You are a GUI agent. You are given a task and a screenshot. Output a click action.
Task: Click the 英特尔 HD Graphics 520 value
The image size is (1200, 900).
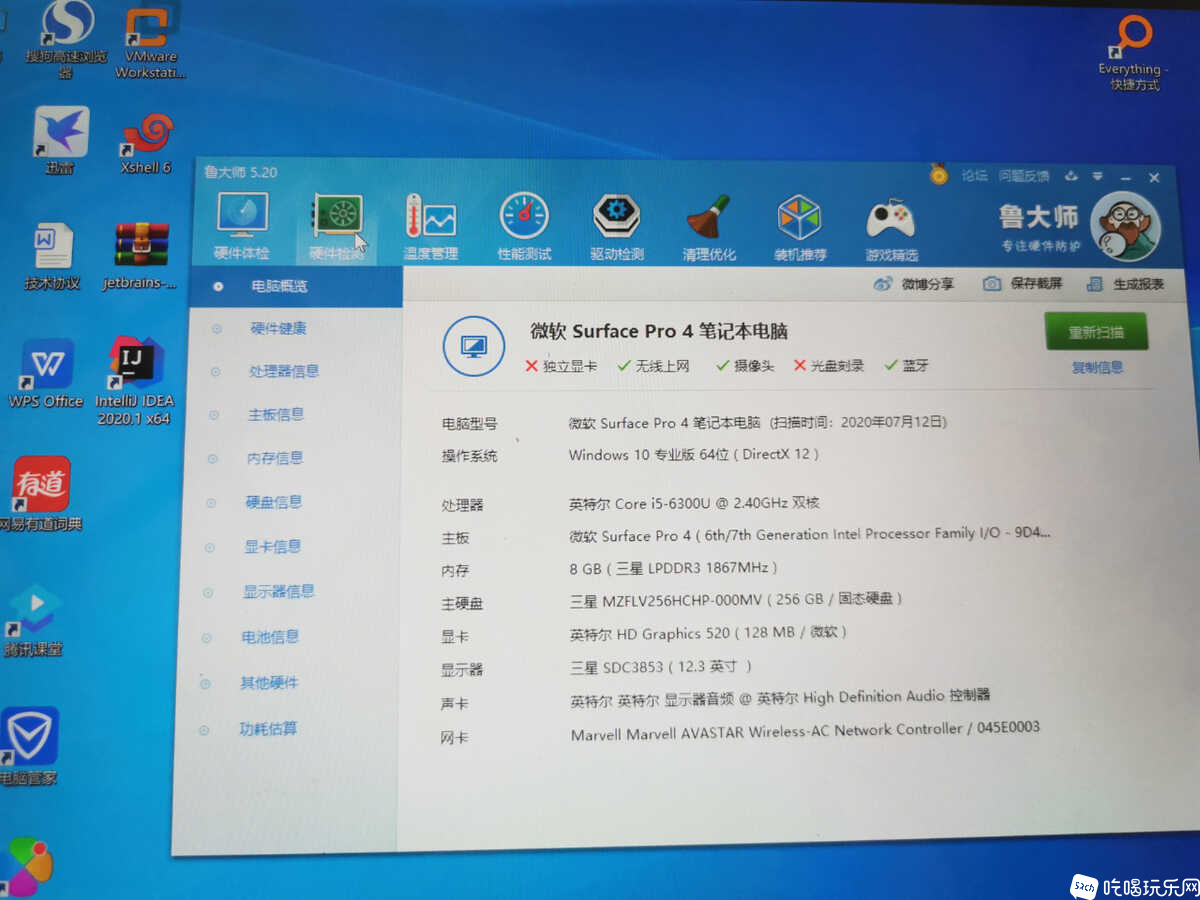point(709,633)
